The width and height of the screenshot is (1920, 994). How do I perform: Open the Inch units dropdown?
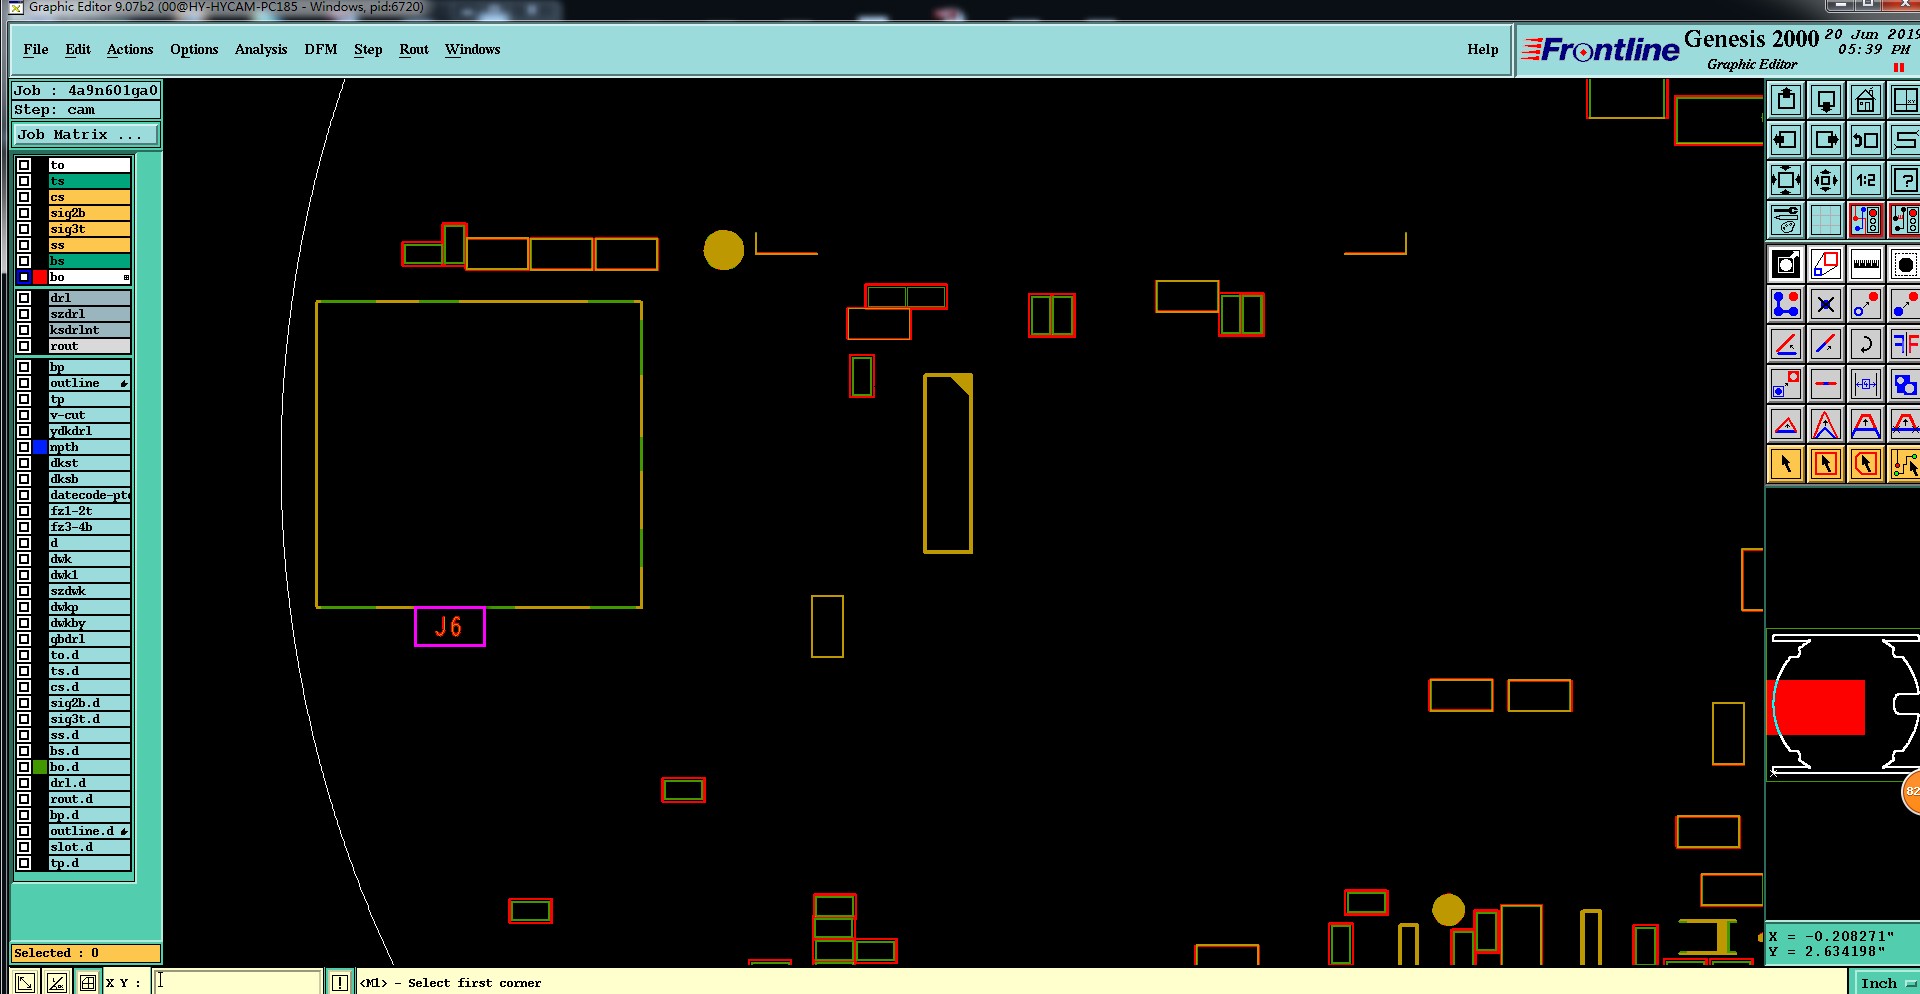point(1886,983)
